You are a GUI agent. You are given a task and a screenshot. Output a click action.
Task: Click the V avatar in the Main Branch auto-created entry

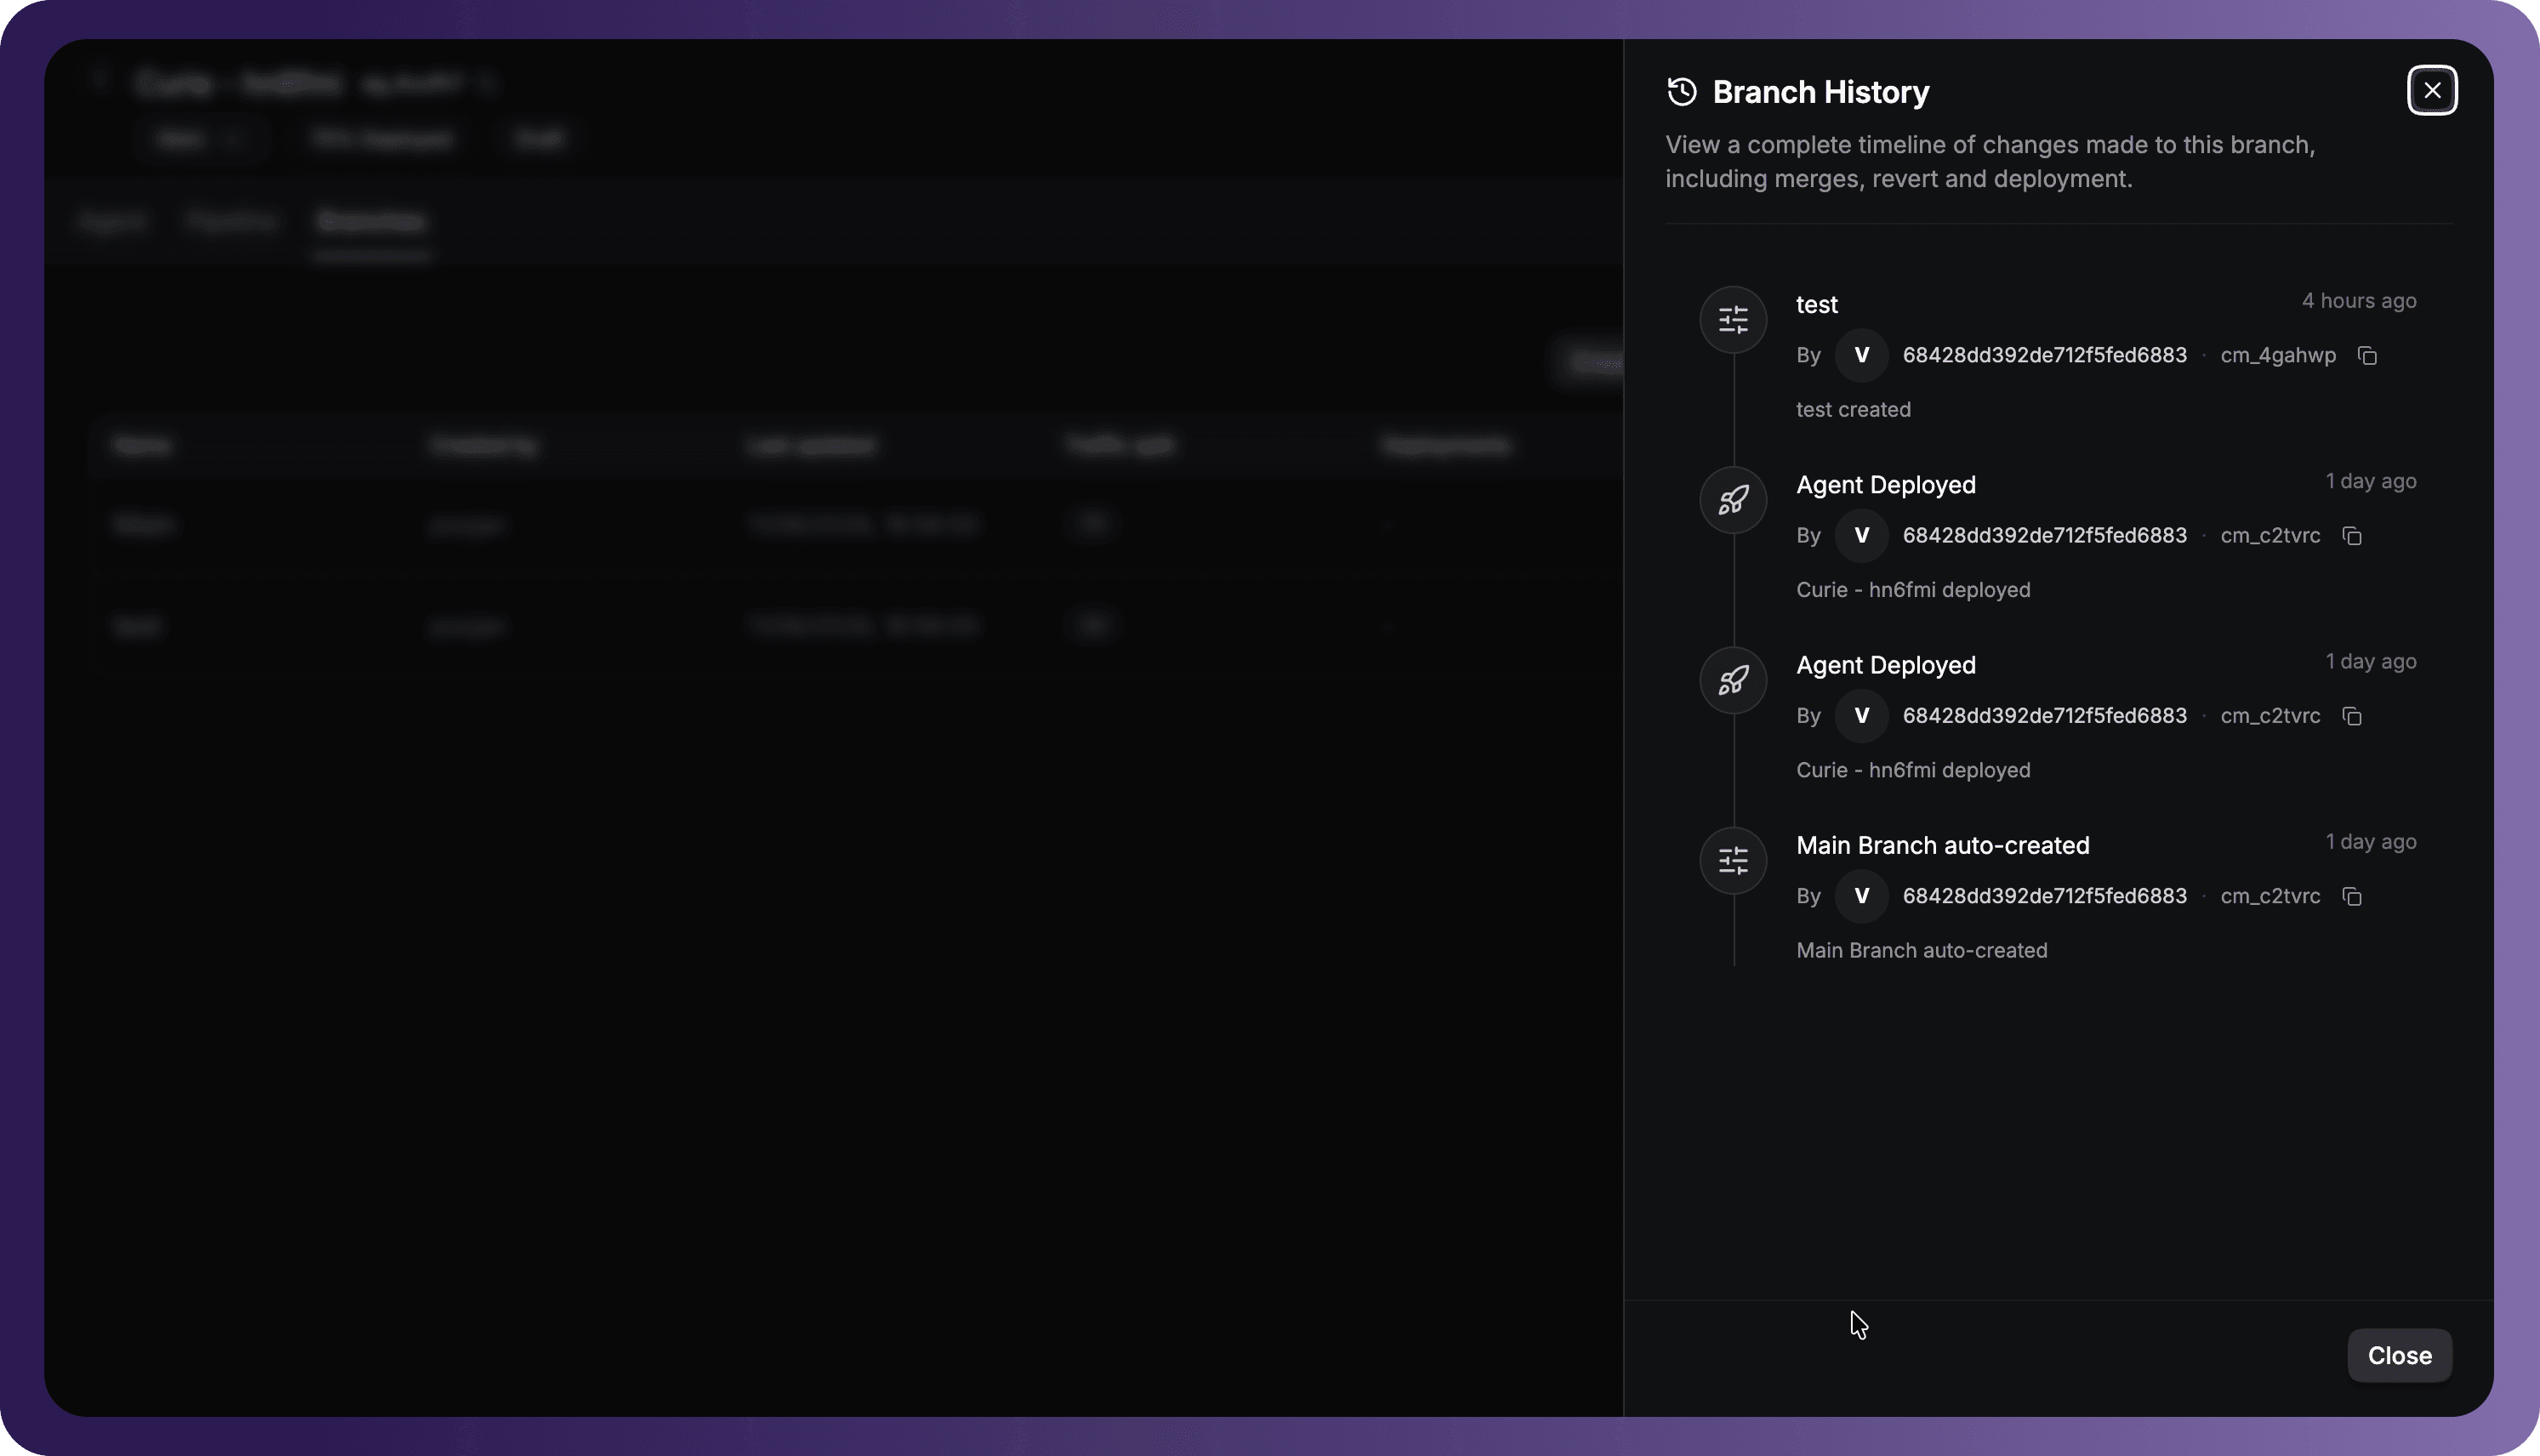pos(1861,896)
